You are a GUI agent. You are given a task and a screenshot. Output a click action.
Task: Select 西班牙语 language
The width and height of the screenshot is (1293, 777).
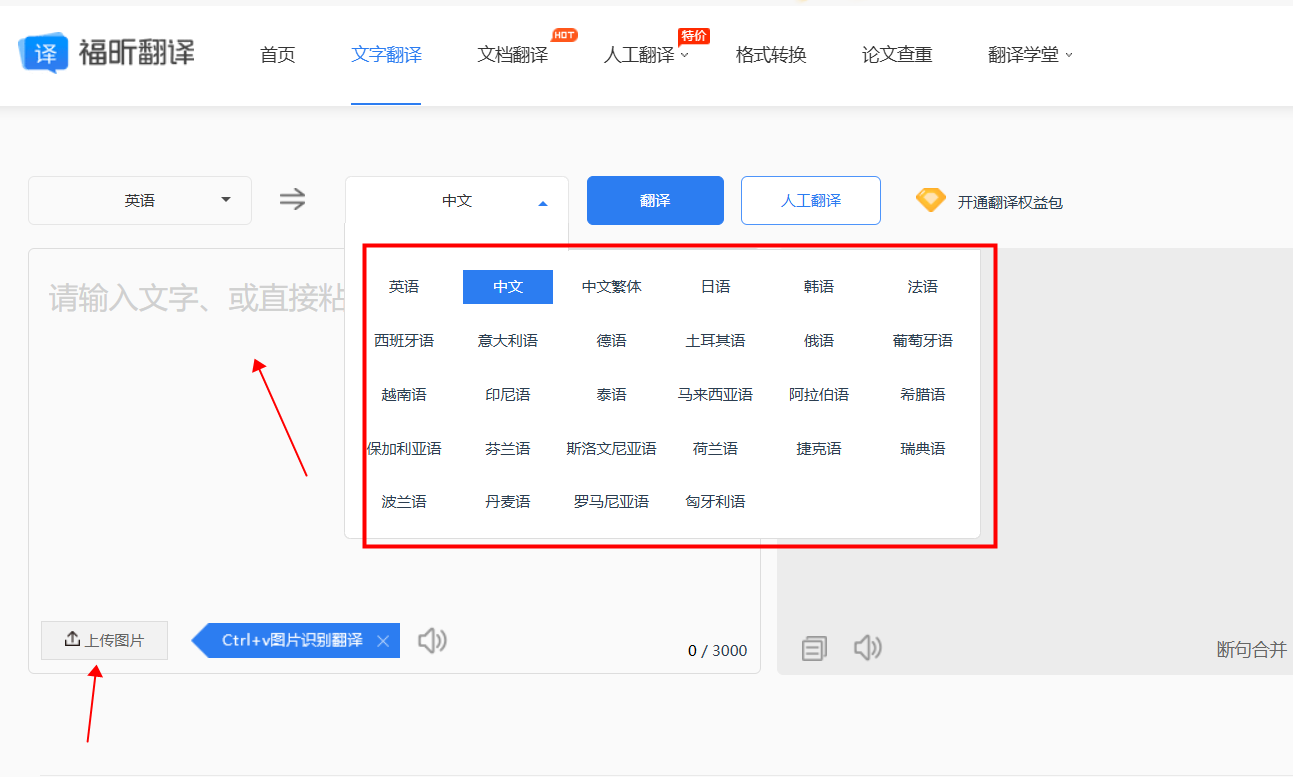pyautogui.click(x=404, y=341)
